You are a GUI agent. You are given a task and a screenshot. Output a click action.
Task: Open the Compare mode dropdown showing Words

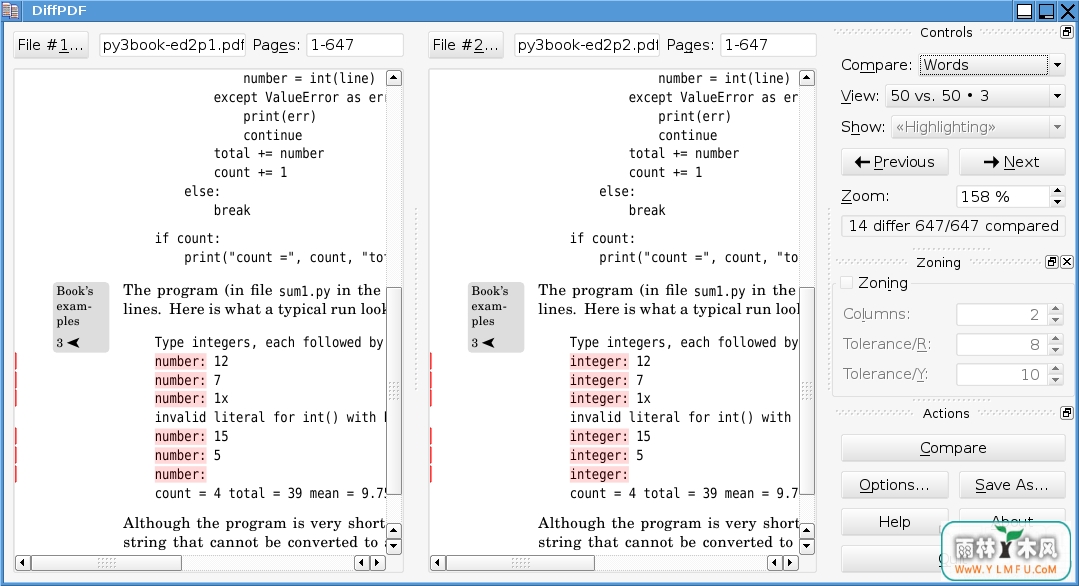[x=992, y=65]
